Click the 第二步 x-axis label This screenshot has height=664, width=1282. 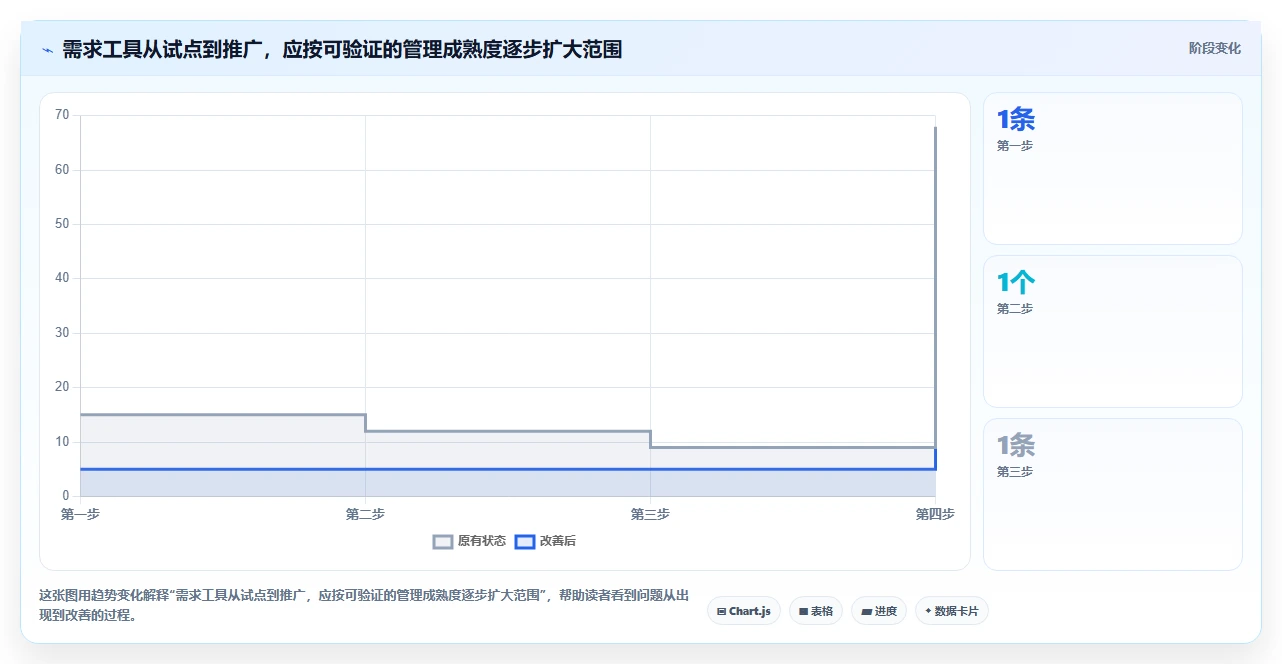pos(365,514)
